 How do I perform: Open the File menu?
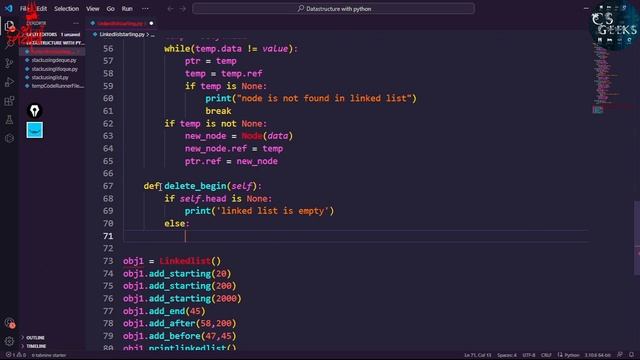[24, 9]
